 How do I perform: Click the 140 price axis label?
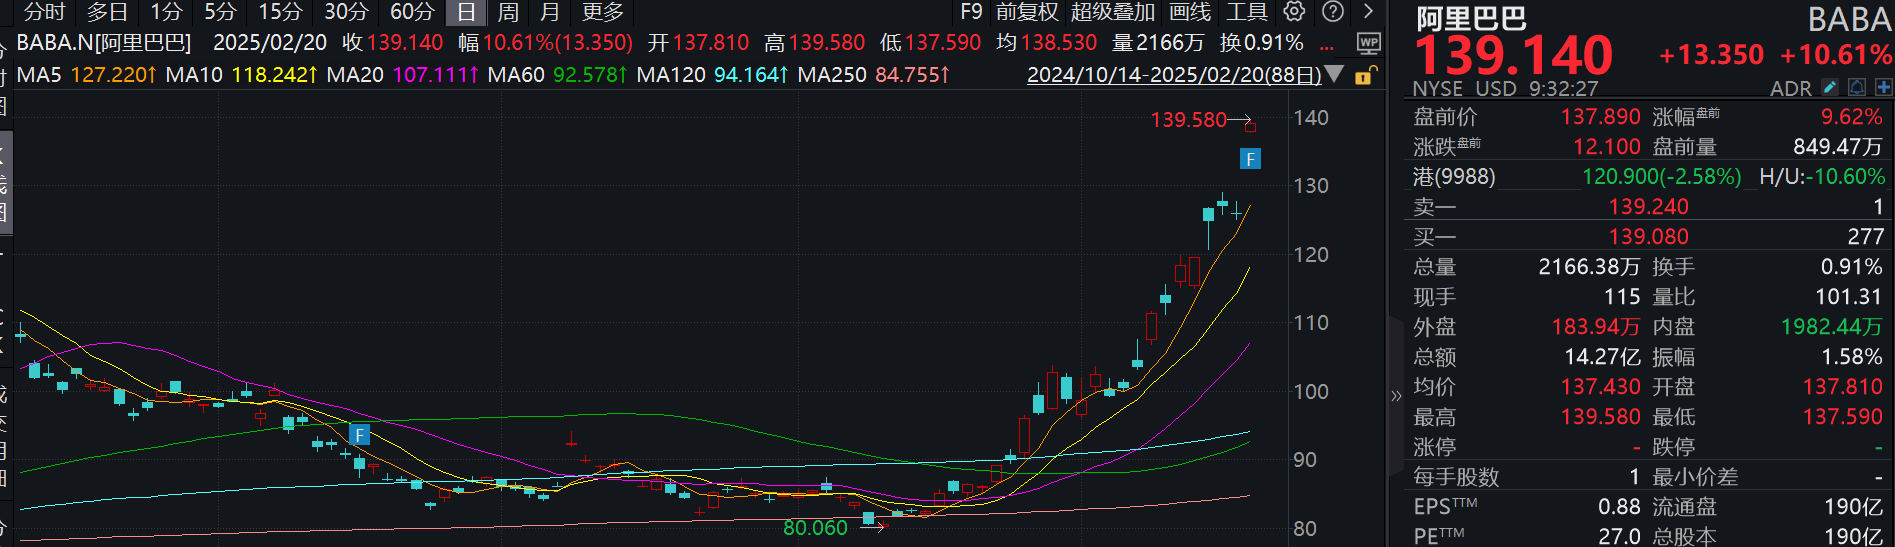coord(1310,118)
